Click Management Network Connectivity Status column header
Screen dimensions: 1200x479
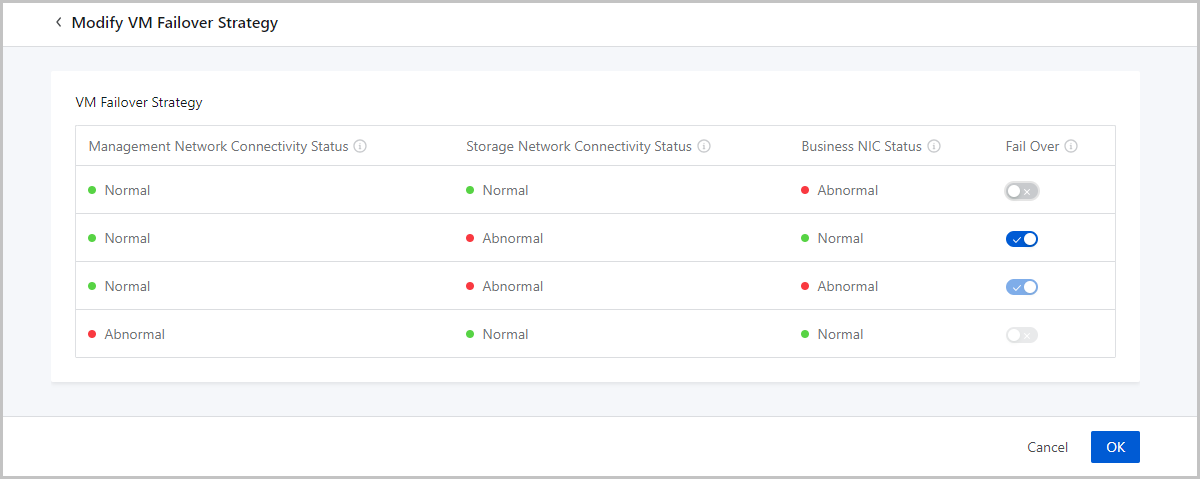[218, 146]
